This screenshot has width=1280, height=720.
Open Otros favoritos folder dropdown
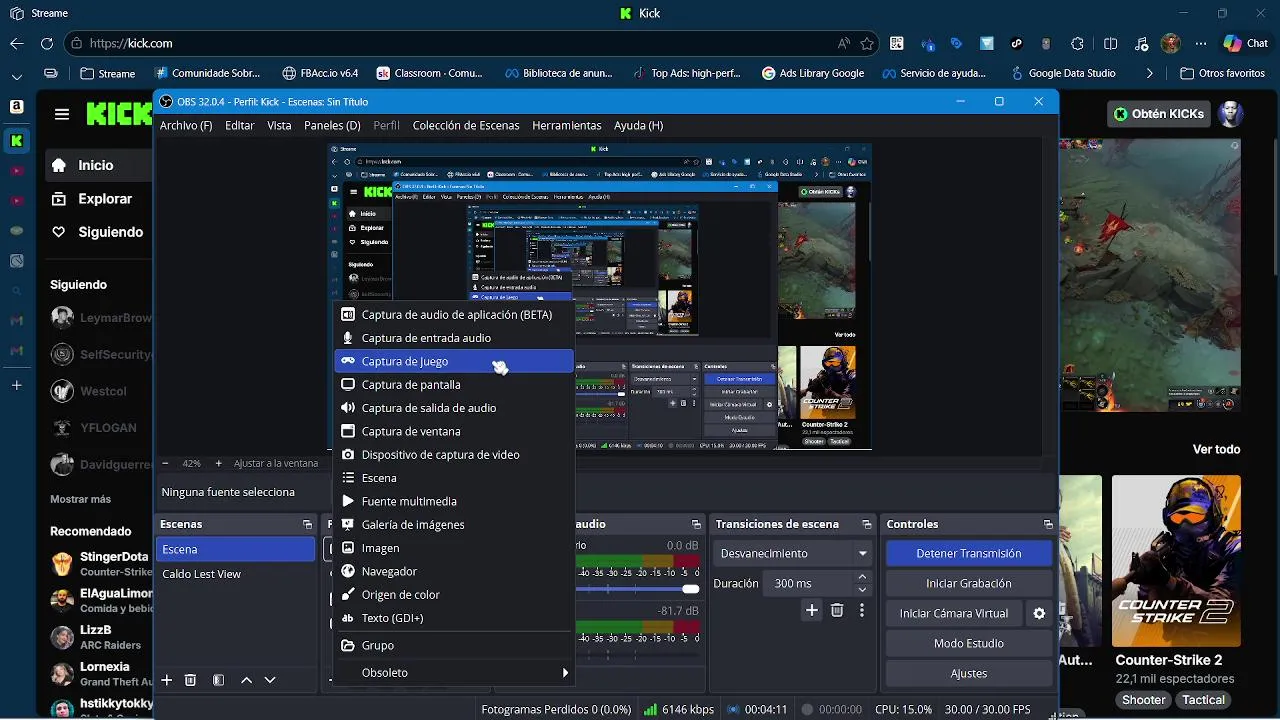coord(1222,73)
